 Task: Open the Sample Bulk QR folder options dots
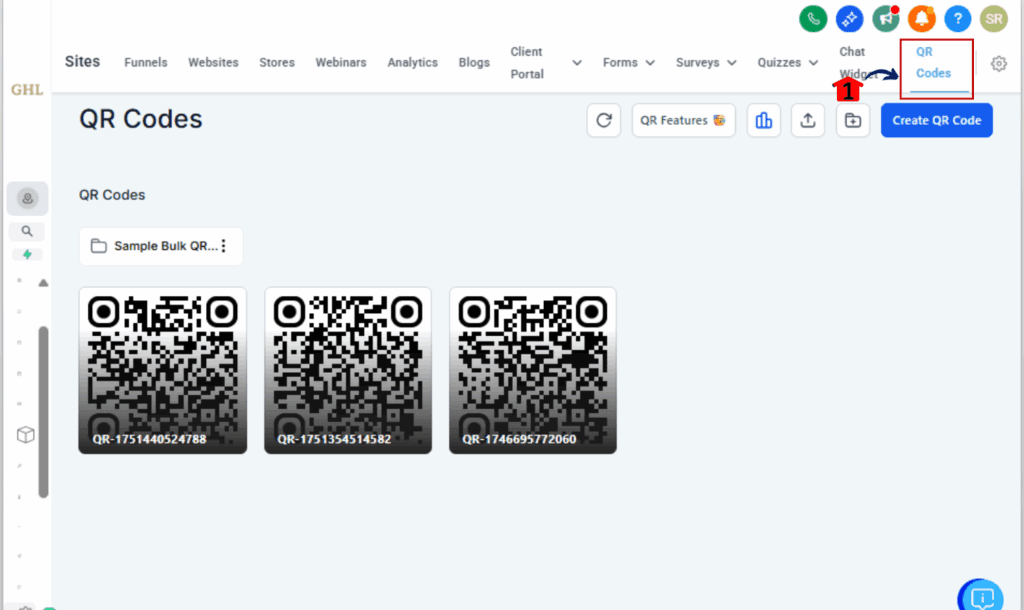click(x=224, y=246)
